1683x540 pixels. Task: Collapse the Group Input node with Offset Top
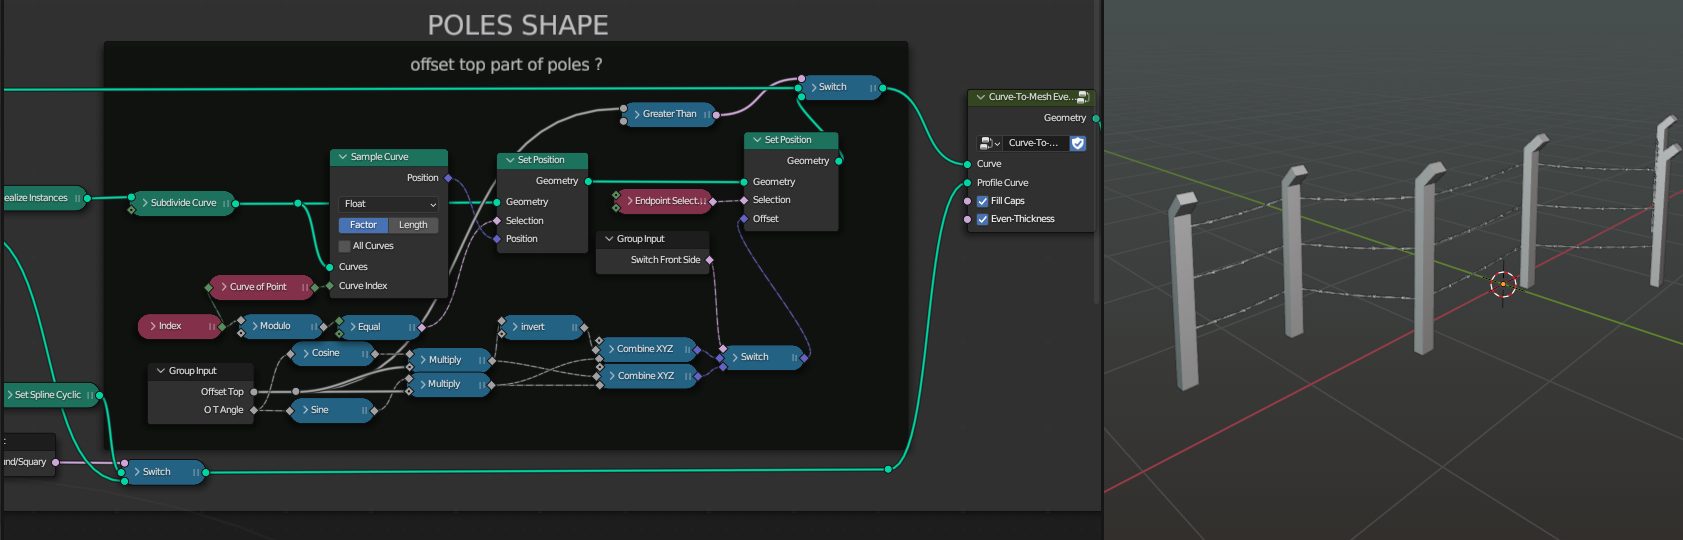point(161,371)
